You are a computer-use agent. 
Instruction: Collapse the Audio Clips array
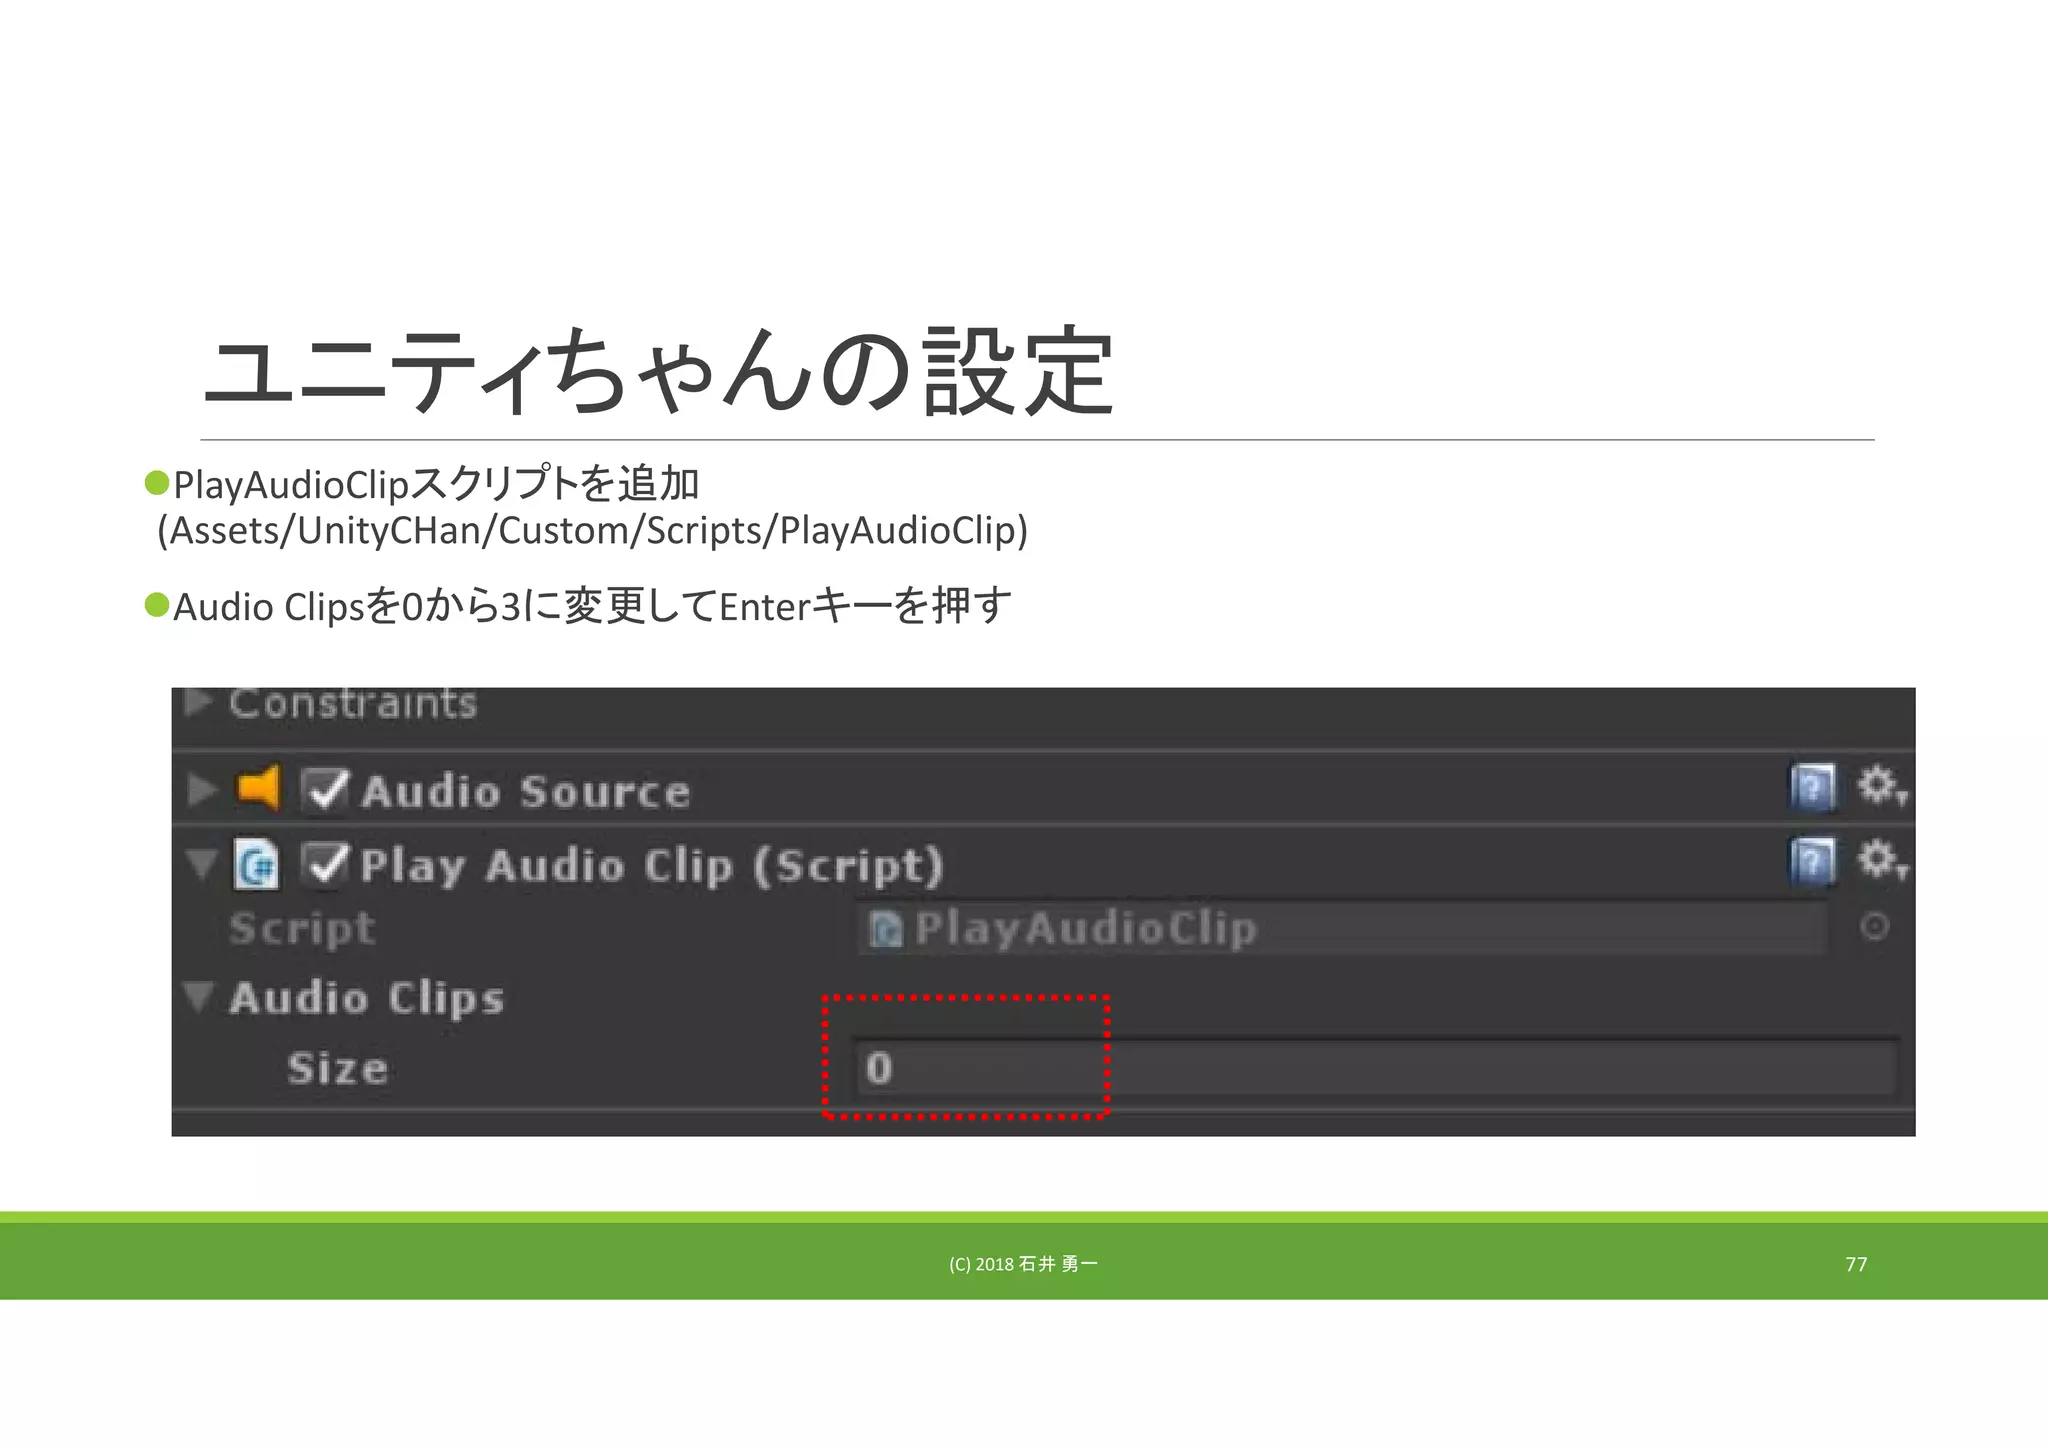[199, 996]
